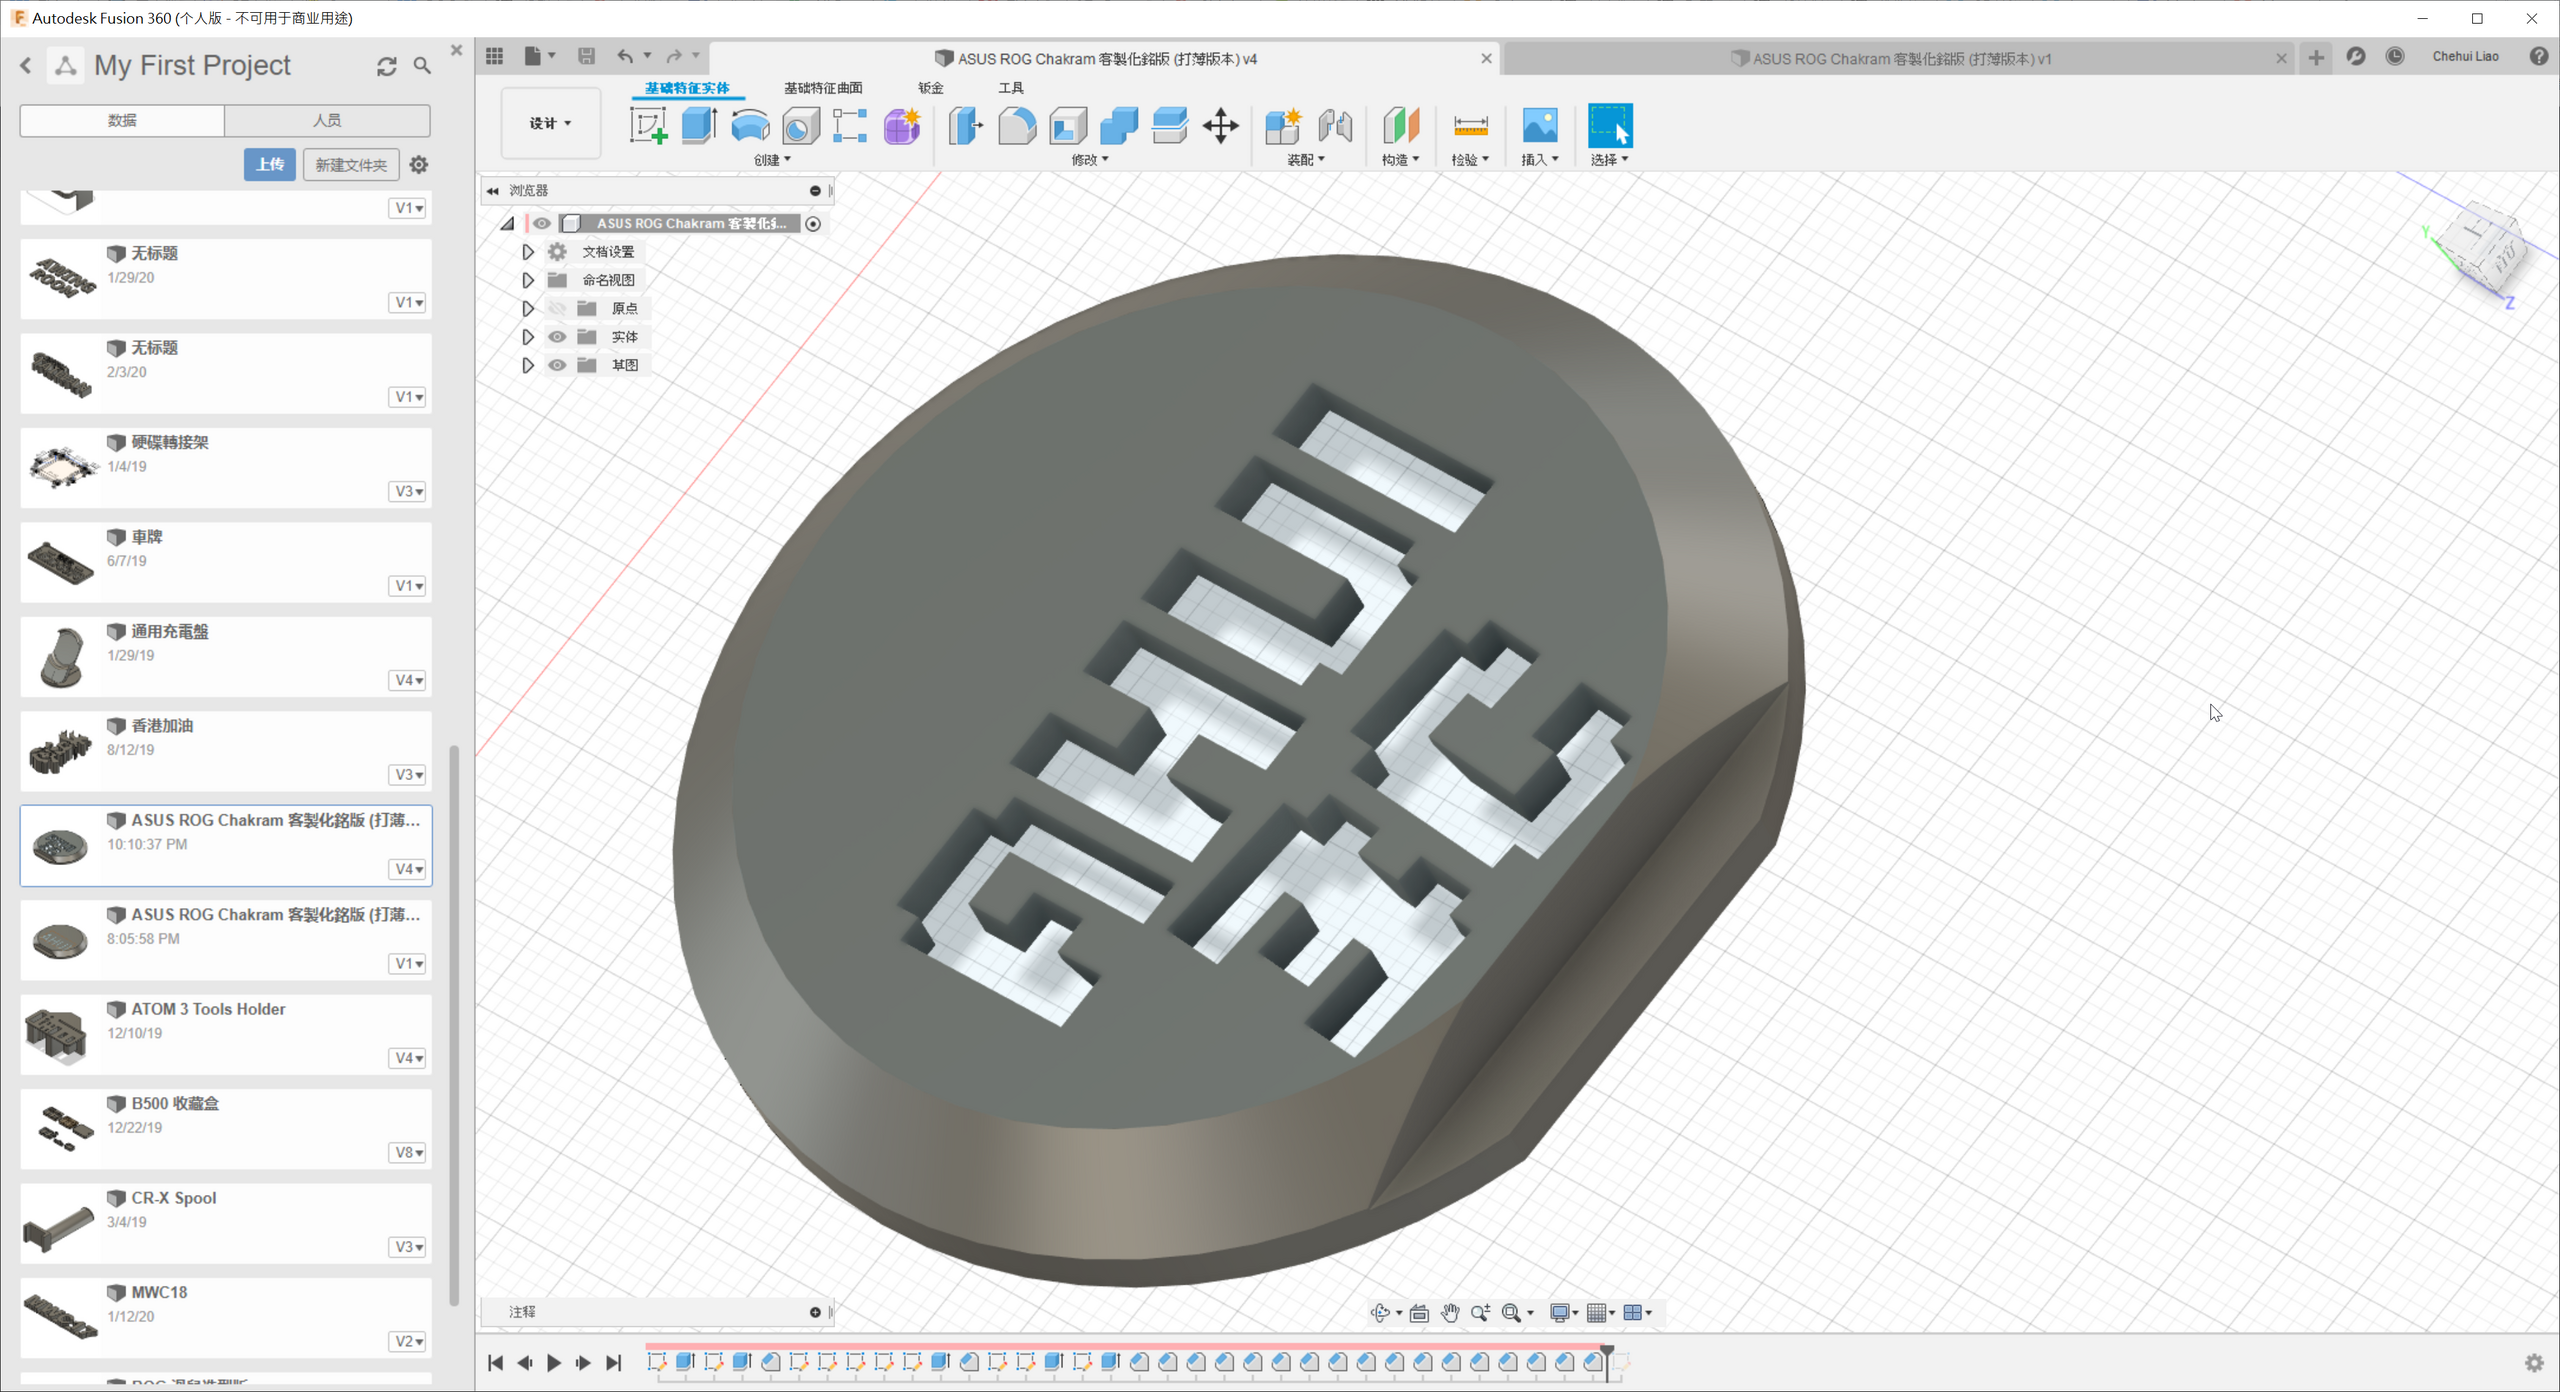Viewport: 2560px width, 1392px height.
Task: Toggle visibility of 实体 folder
Action: point(557,337)
